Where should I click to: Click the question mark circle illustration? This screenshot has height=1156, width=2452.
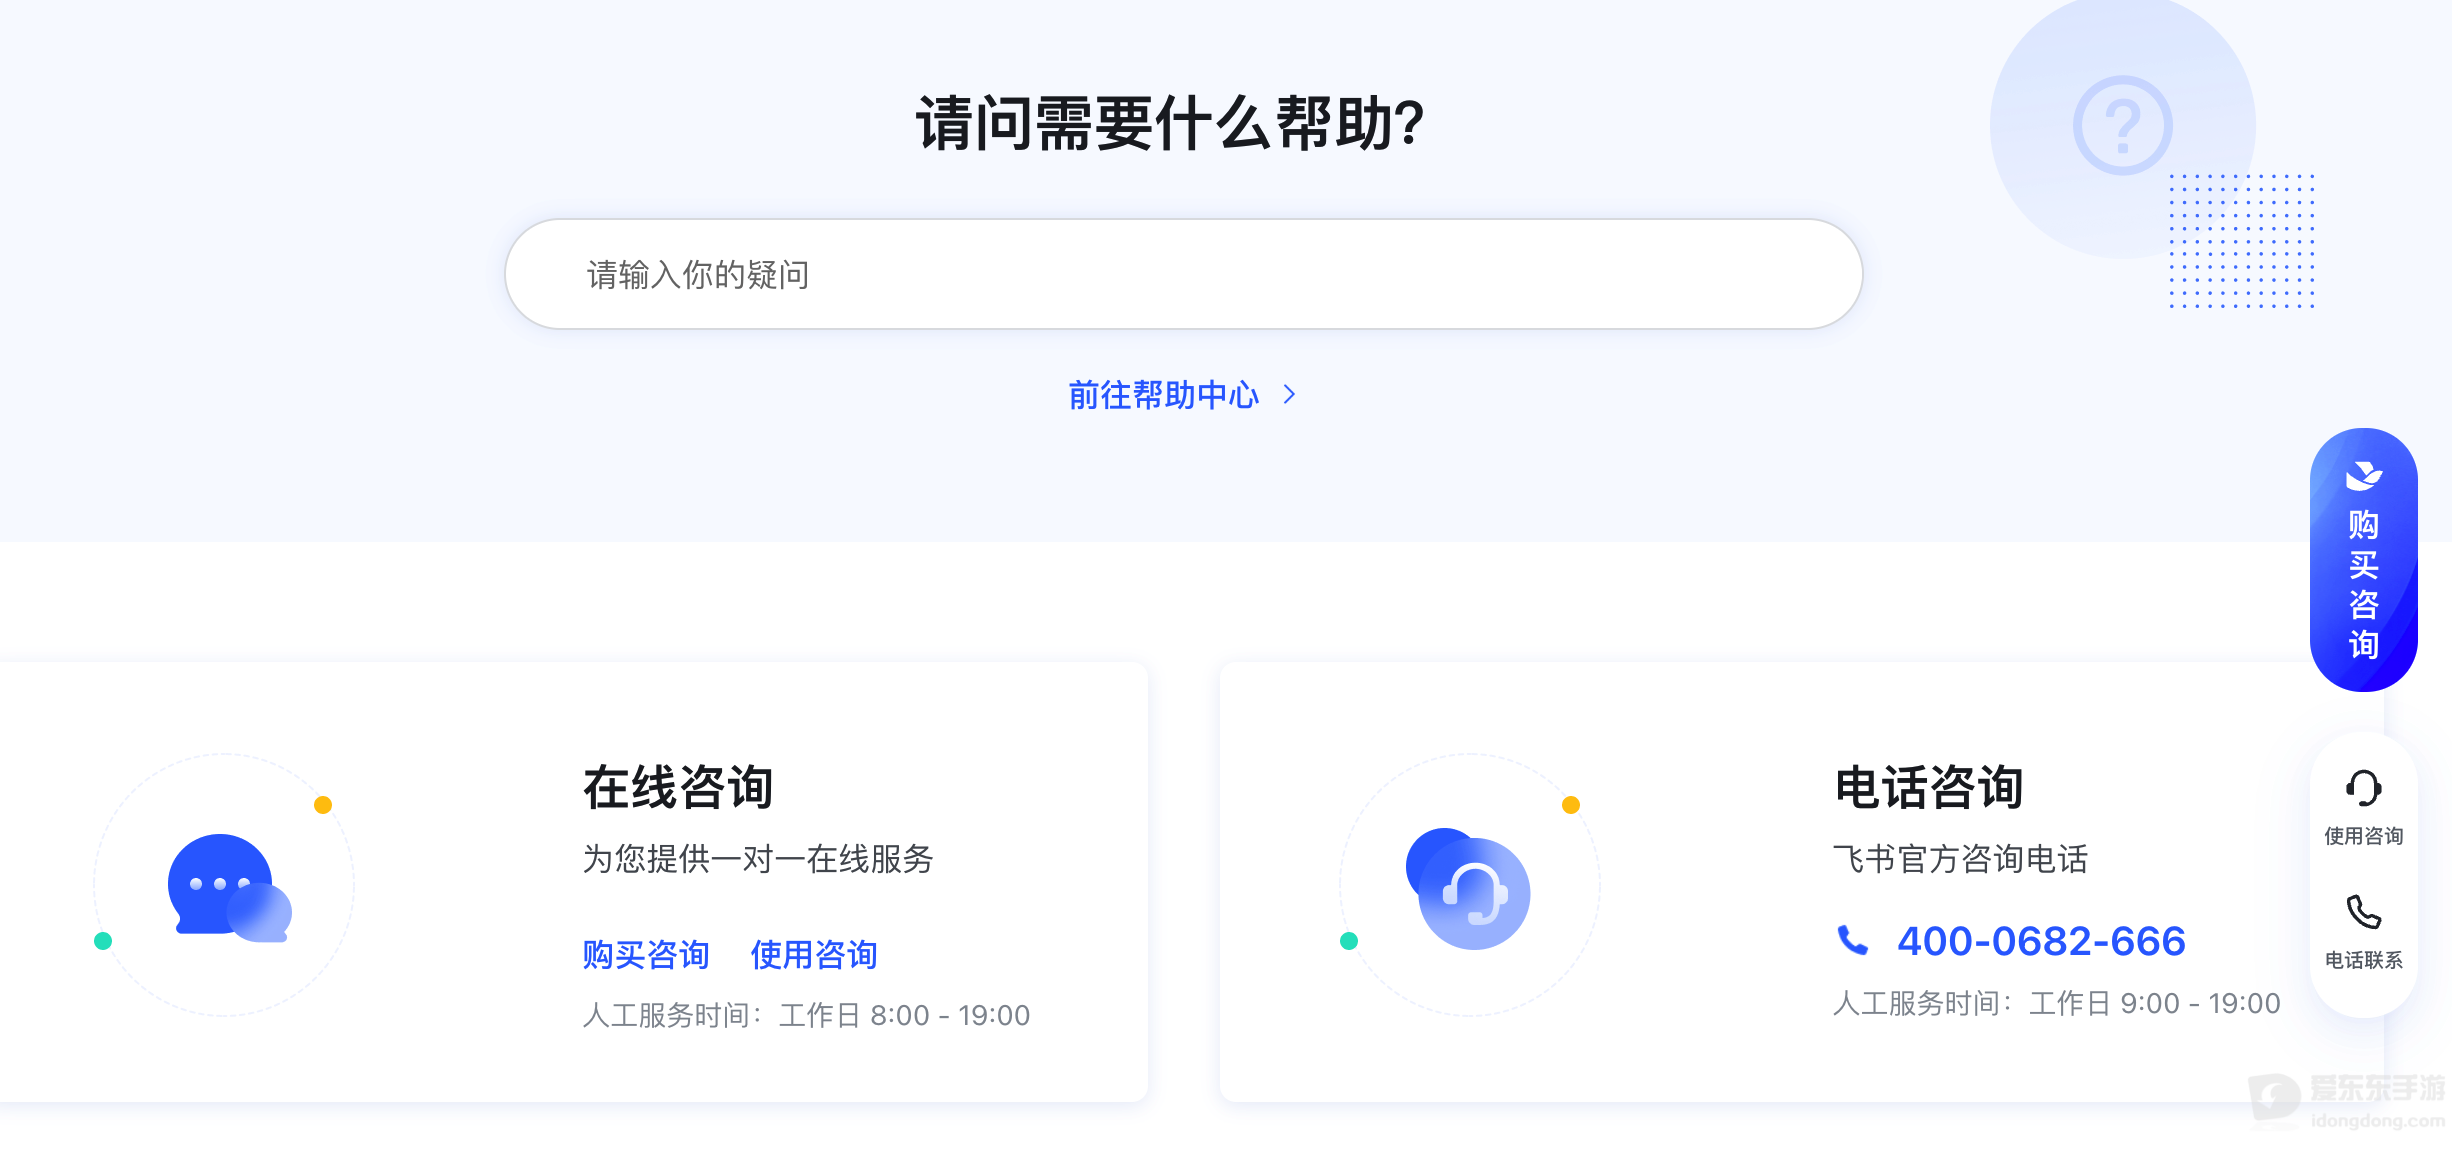(2122, 126)
